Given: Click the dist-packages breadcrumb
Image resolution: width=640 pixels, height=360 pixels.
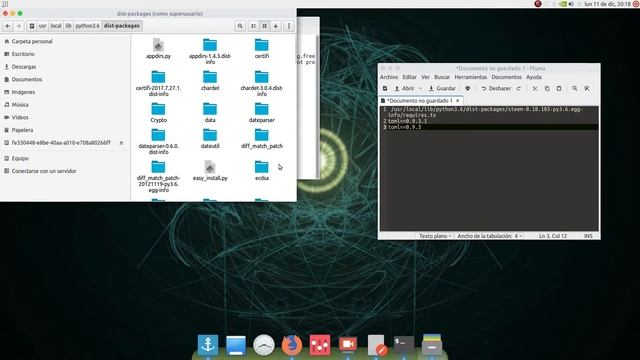Looking at the screenshot, I should coord(122,26).
